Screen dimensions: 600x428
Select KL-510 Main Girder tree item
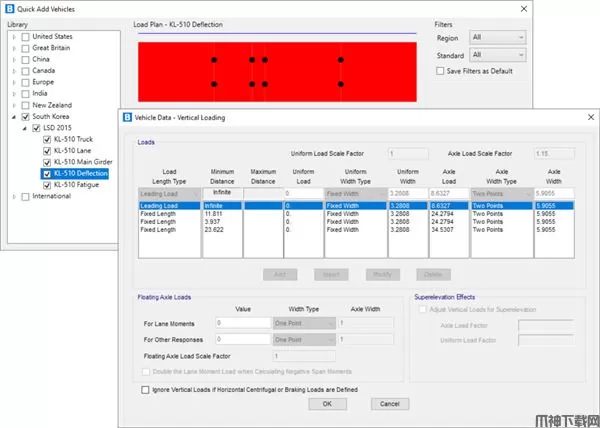tap(86, 162)
